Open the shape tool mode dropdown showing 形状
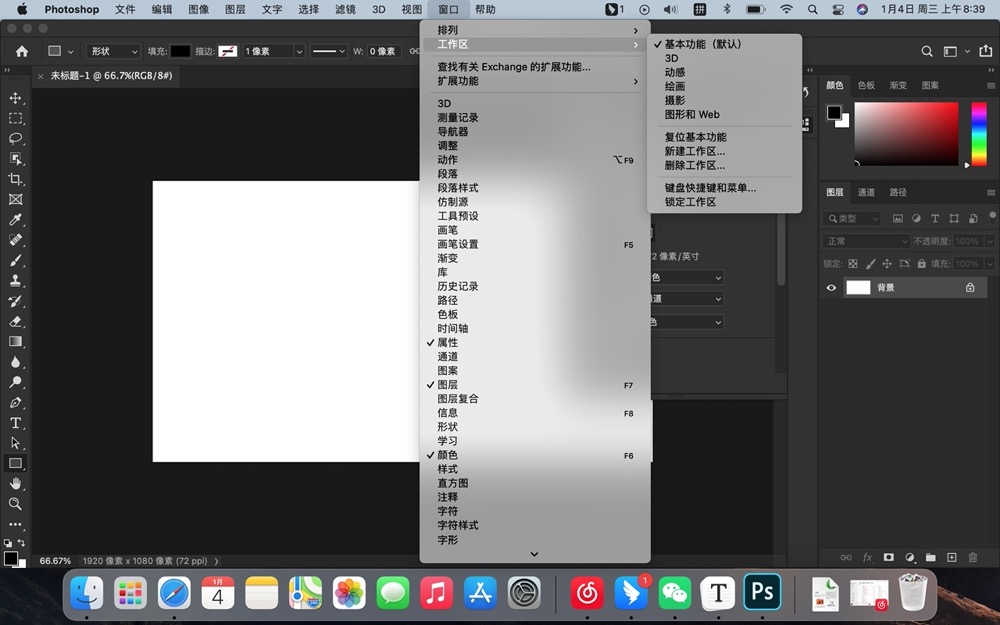Viewport: 1000px width, 625px height. click(112, 50)
